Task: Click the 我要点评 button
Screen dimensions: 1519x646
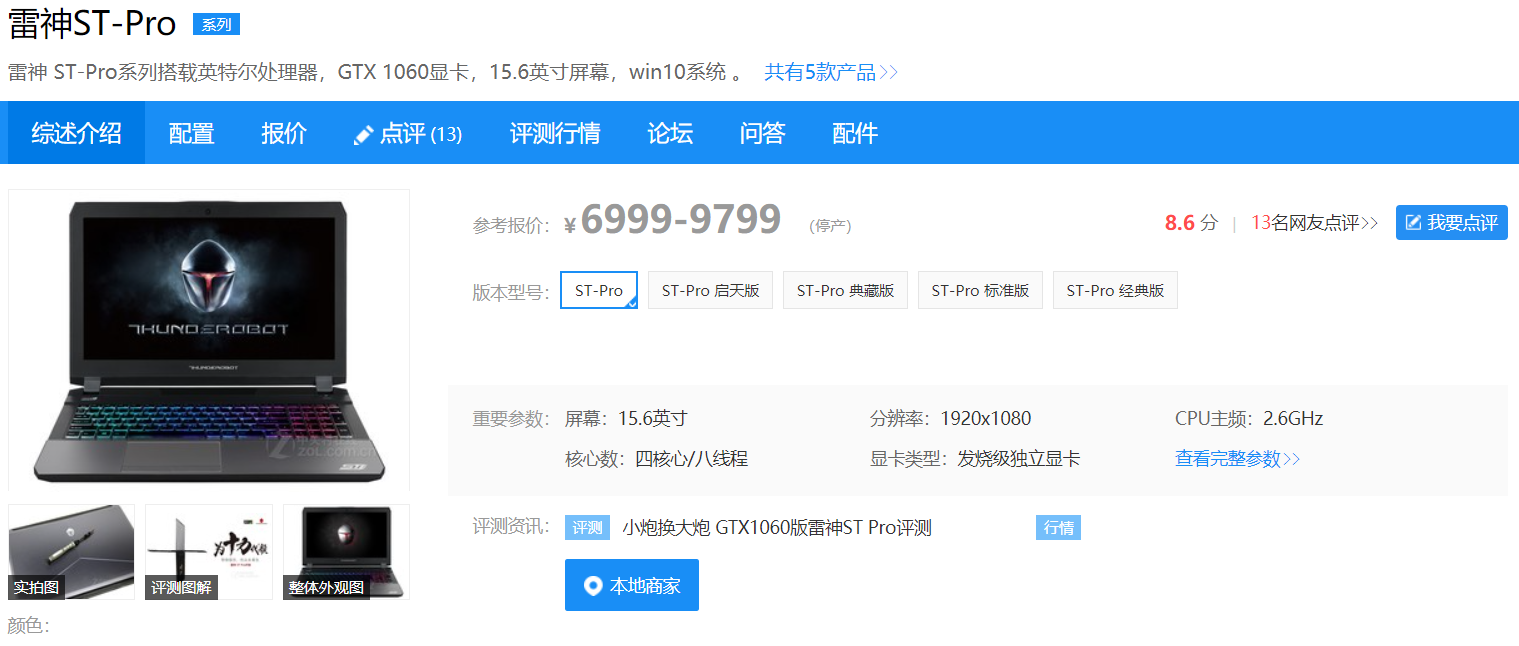Action: coord(1452,223)
